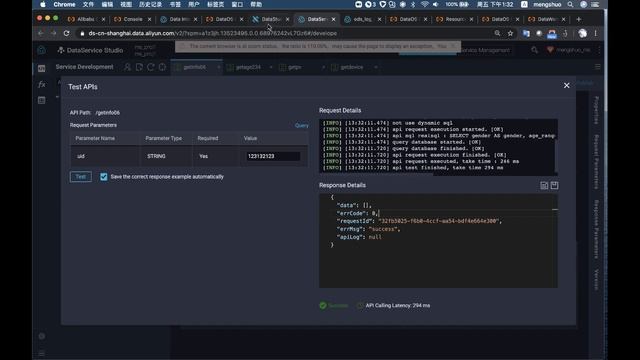Click the green Success status indicator

pyautogui.click(x=333, y=305)
